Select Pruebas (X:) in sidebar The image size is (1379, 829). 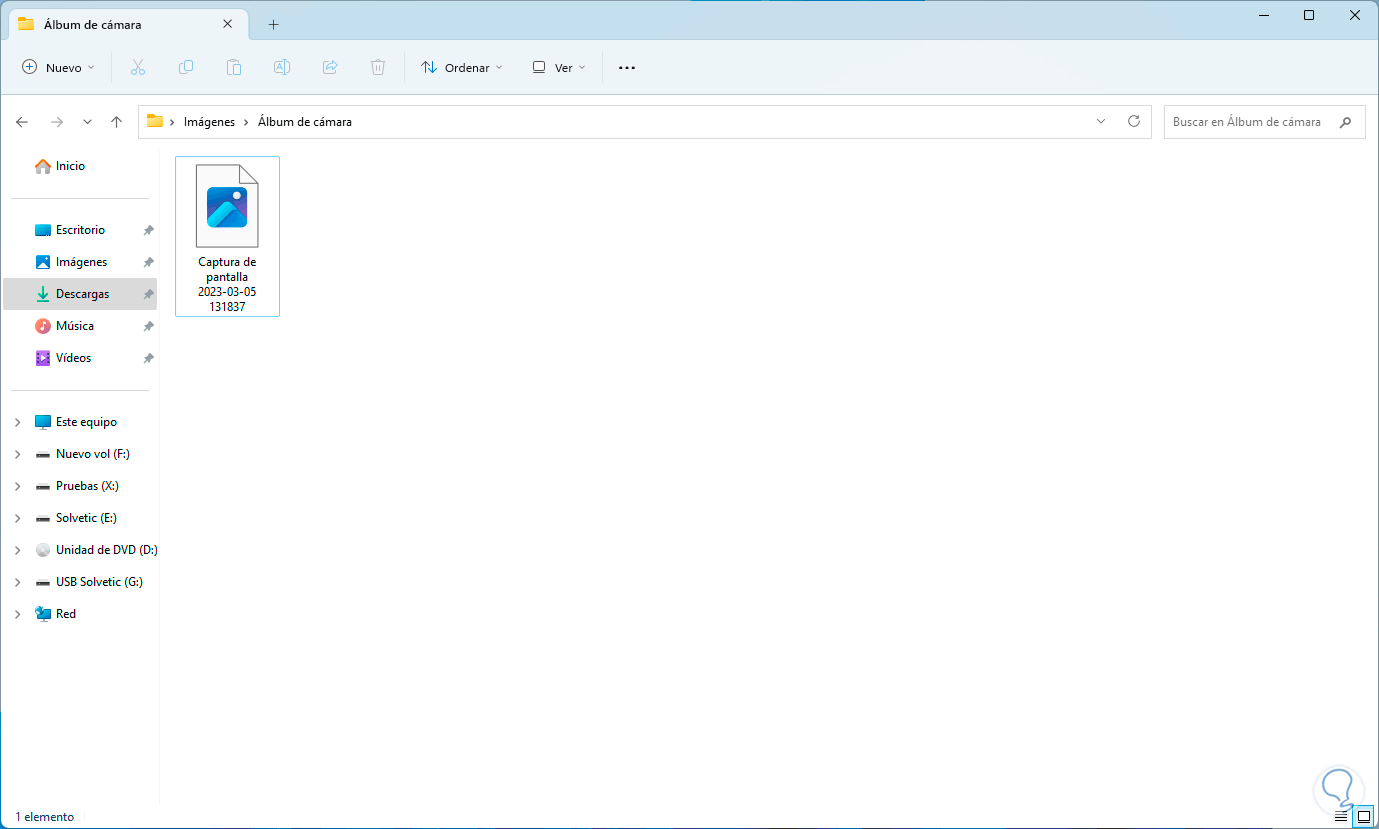[87, 486]
